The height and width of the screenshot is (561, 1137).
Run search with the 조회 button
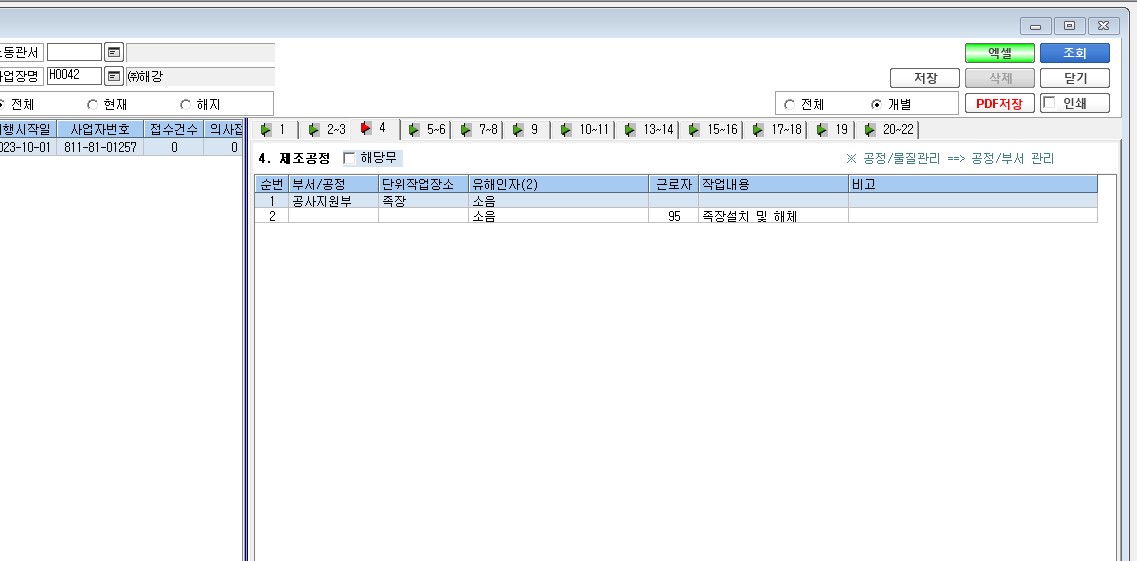point(1075,53)
